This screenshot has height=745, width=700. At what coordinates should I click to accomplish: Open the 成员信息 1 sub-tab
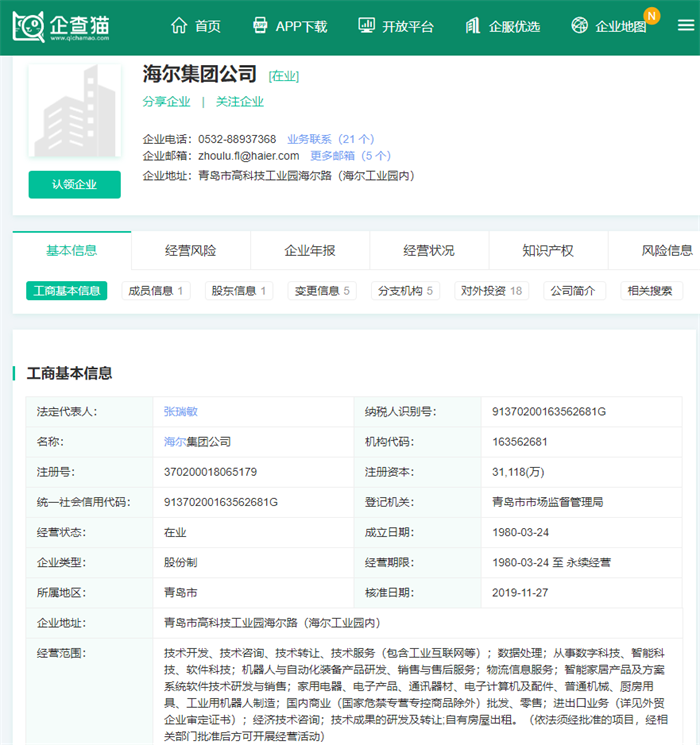tap(156, 291)
